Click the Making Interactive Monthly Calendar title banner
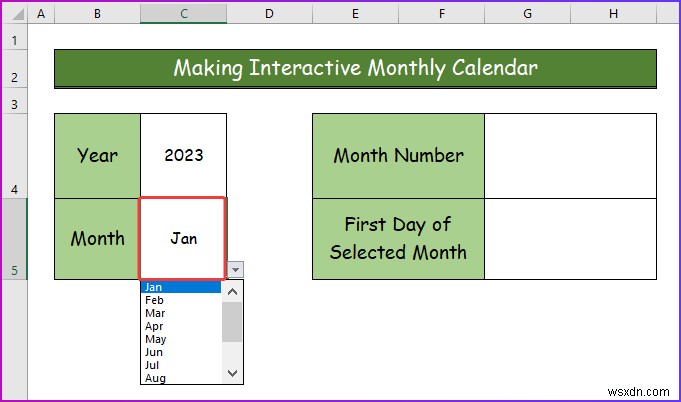The height and width of the screenshot is (402, 681). tap(355, 69)
